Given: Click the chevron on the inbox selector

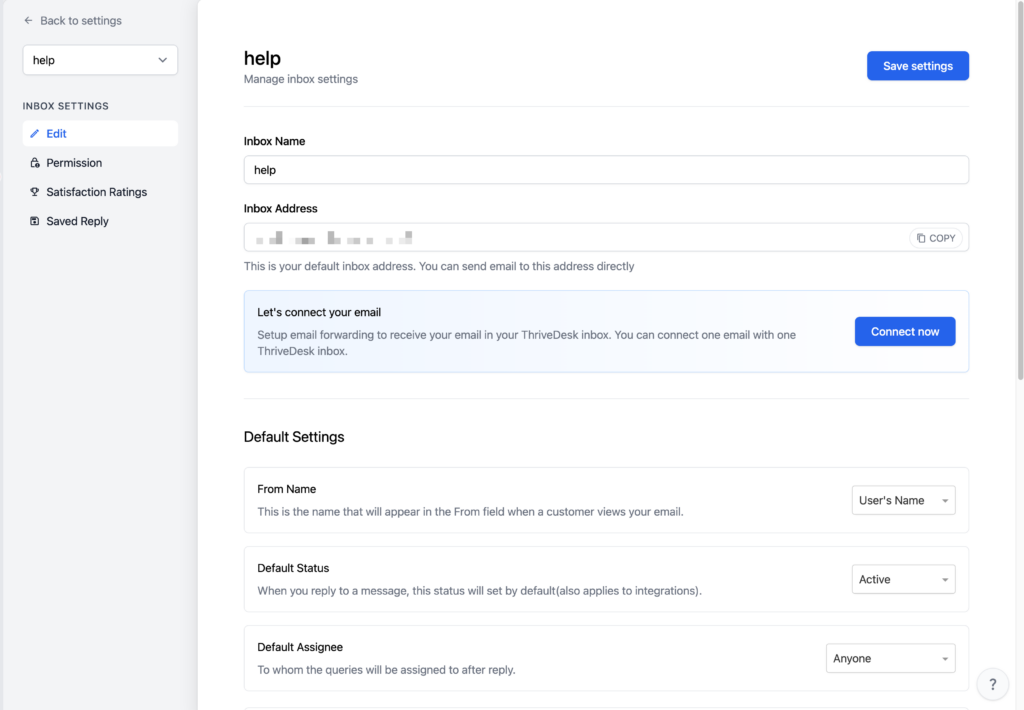Looking at the screenshot, I should (164, 60).
